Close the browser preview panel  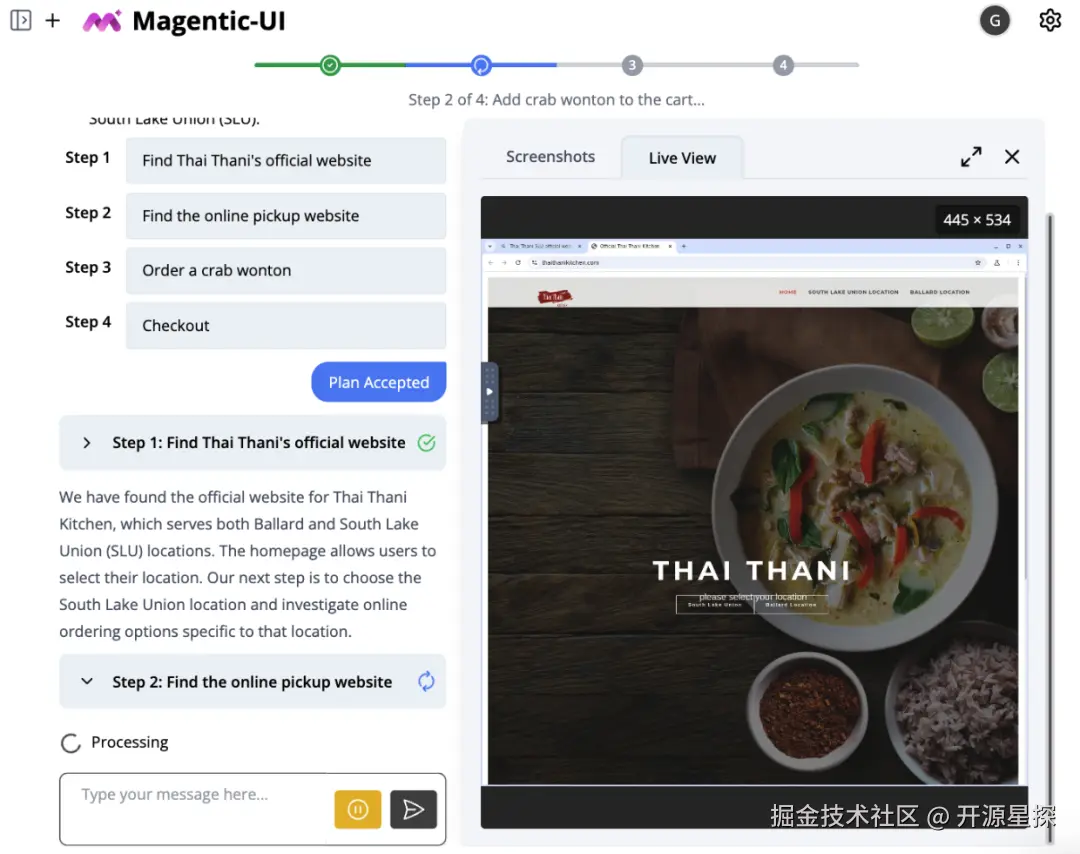(x=1012, y=157)
